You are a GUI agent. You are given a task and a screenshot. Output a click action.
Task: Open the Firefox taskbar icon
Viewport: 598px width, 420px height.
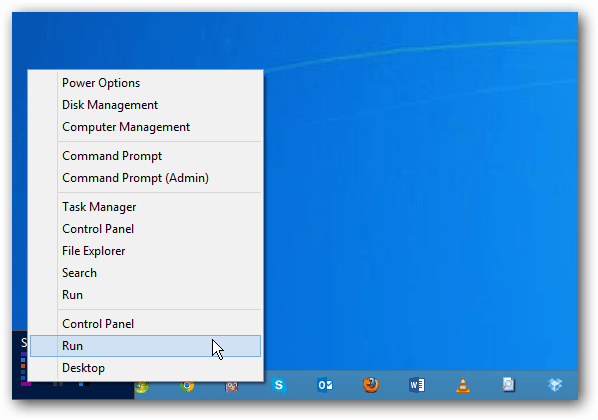(x=371, y=385)
